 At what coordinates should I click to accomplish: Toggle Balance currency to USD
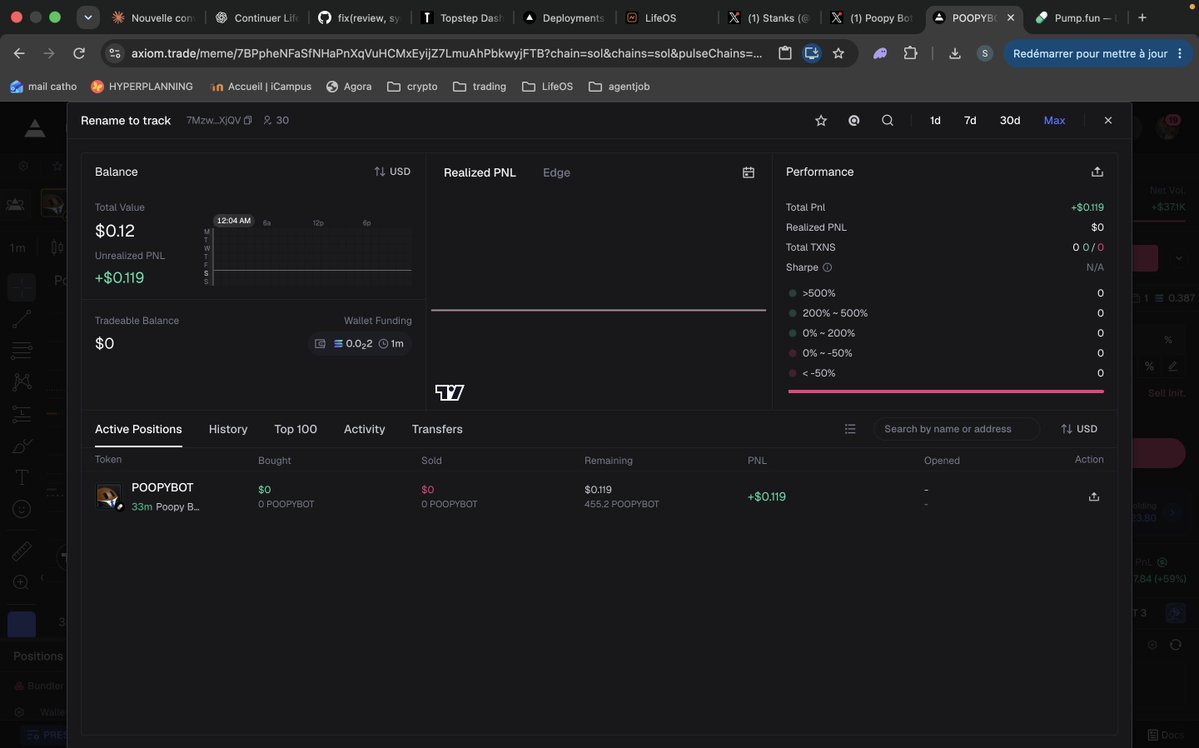(x=392, y=172)
